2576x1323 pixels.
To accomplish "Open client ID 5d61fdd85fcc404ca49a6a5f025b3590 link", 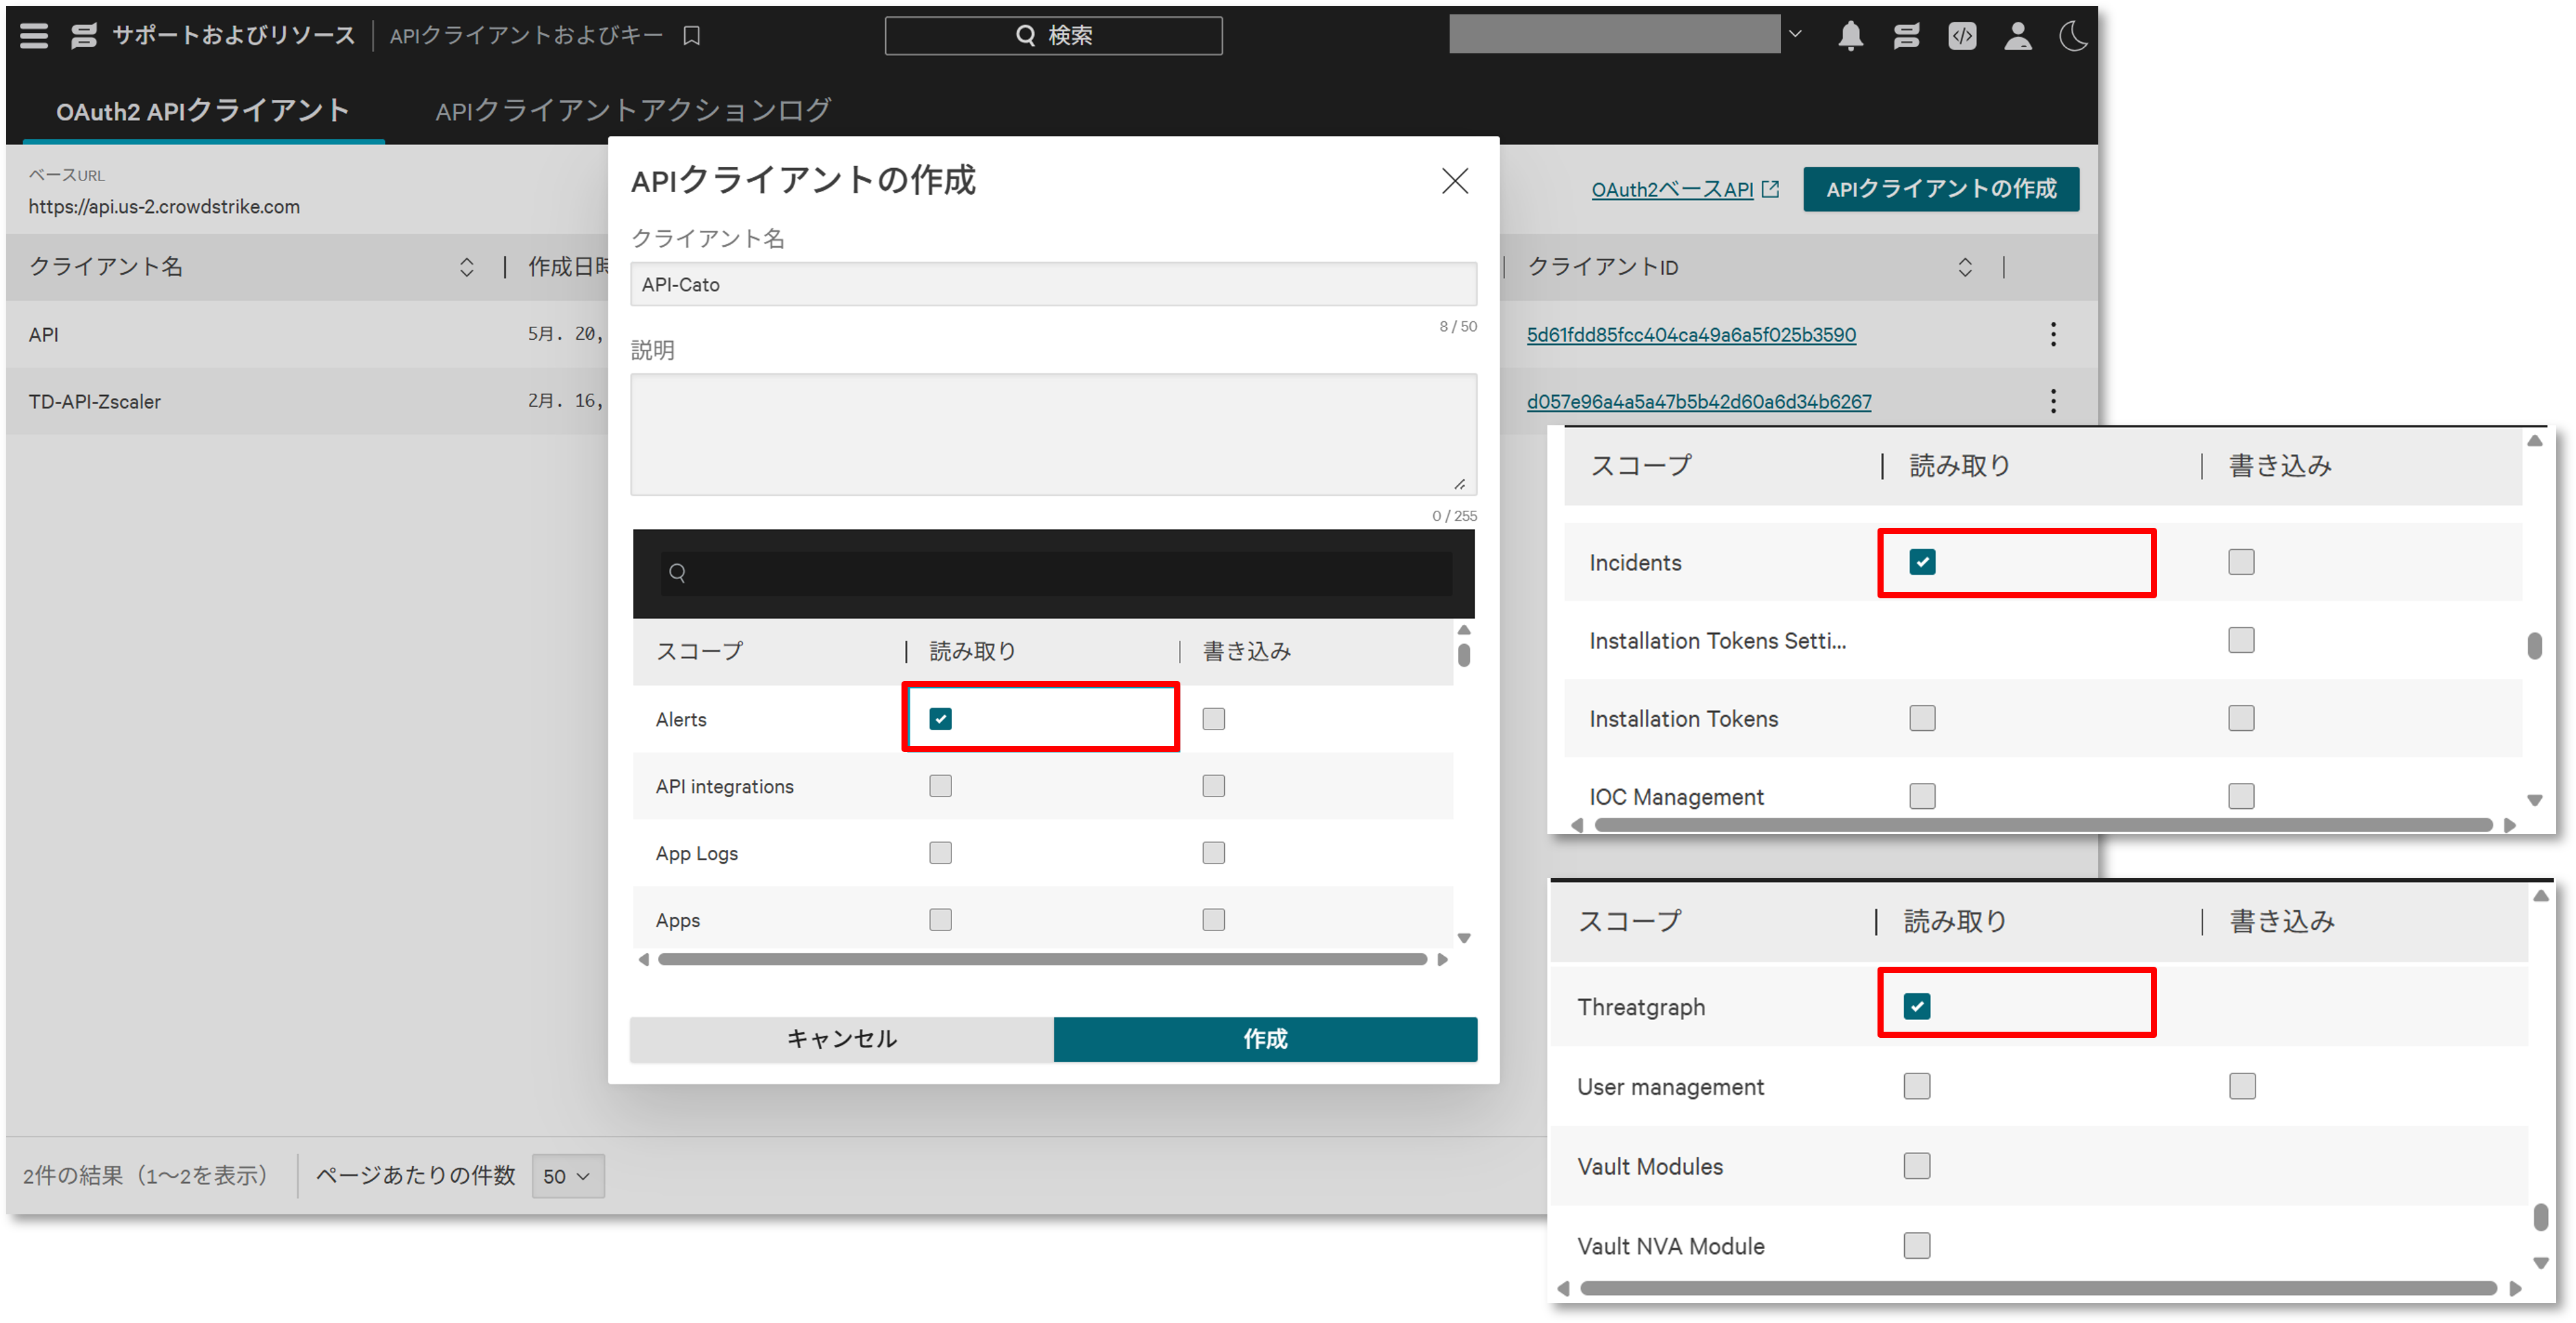I will pyautogui.click(x=1691, y=335).
